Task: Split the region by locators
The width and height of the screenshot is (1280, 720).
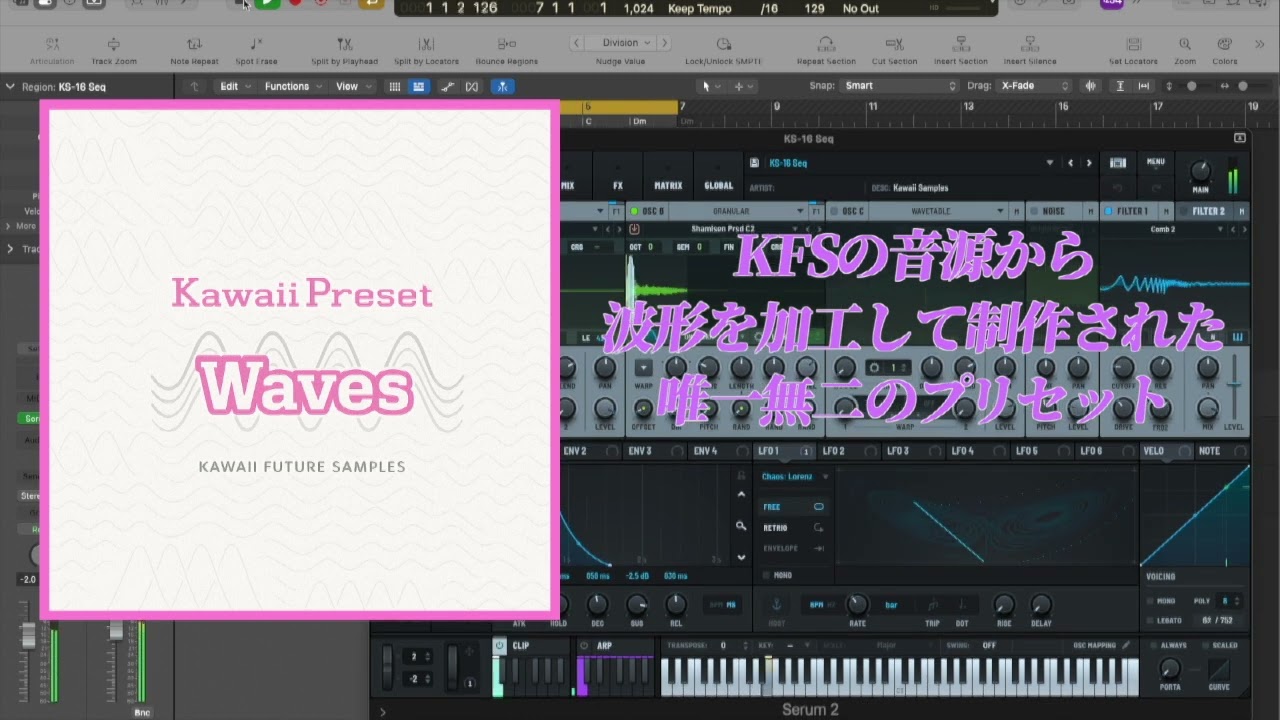Action: point(427,51)
